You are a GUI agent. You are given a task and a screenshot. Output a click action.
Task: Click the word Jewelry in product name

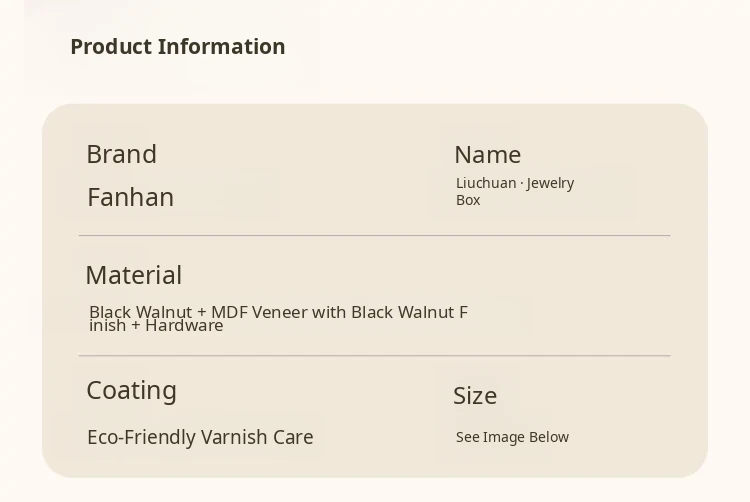pos(550,183)
